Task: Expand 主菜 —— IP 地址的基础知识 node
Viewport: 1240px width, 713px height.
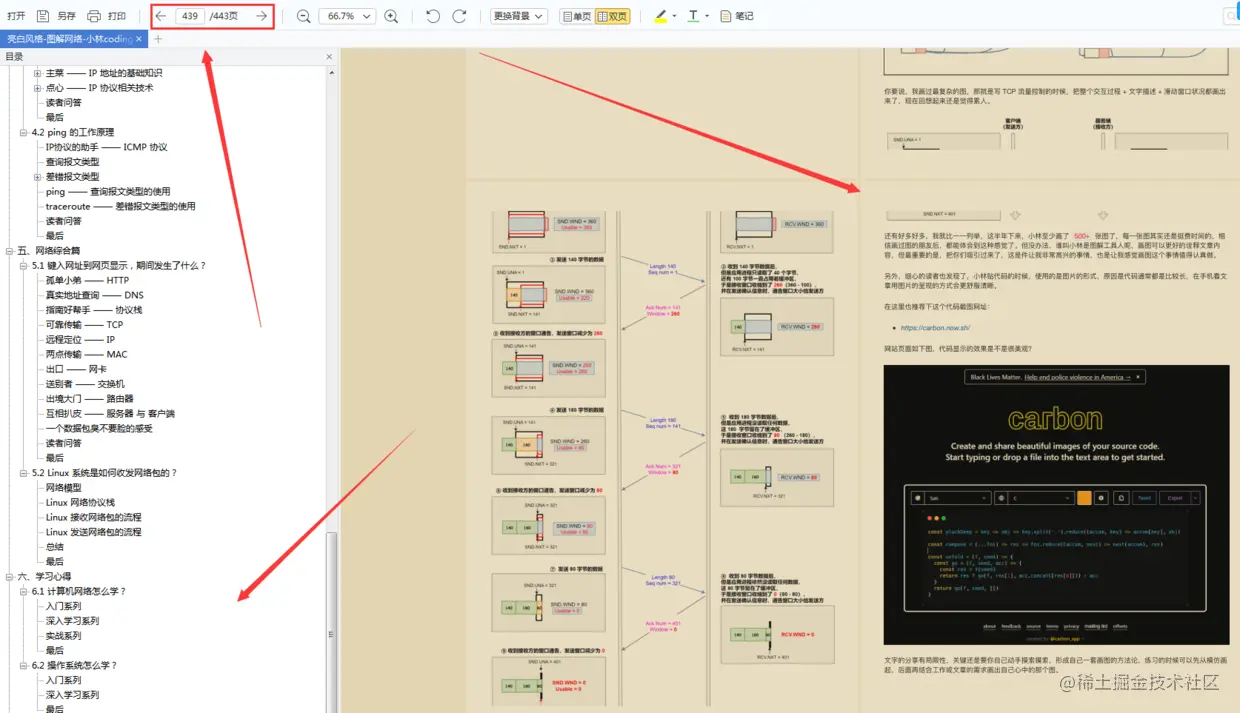Action: pos(37,73)
